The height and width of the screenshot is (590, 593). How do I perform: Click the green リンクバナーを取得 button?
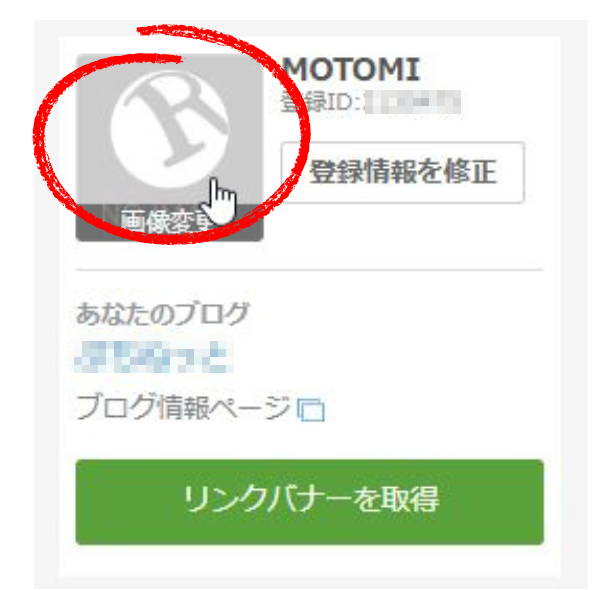310,502
